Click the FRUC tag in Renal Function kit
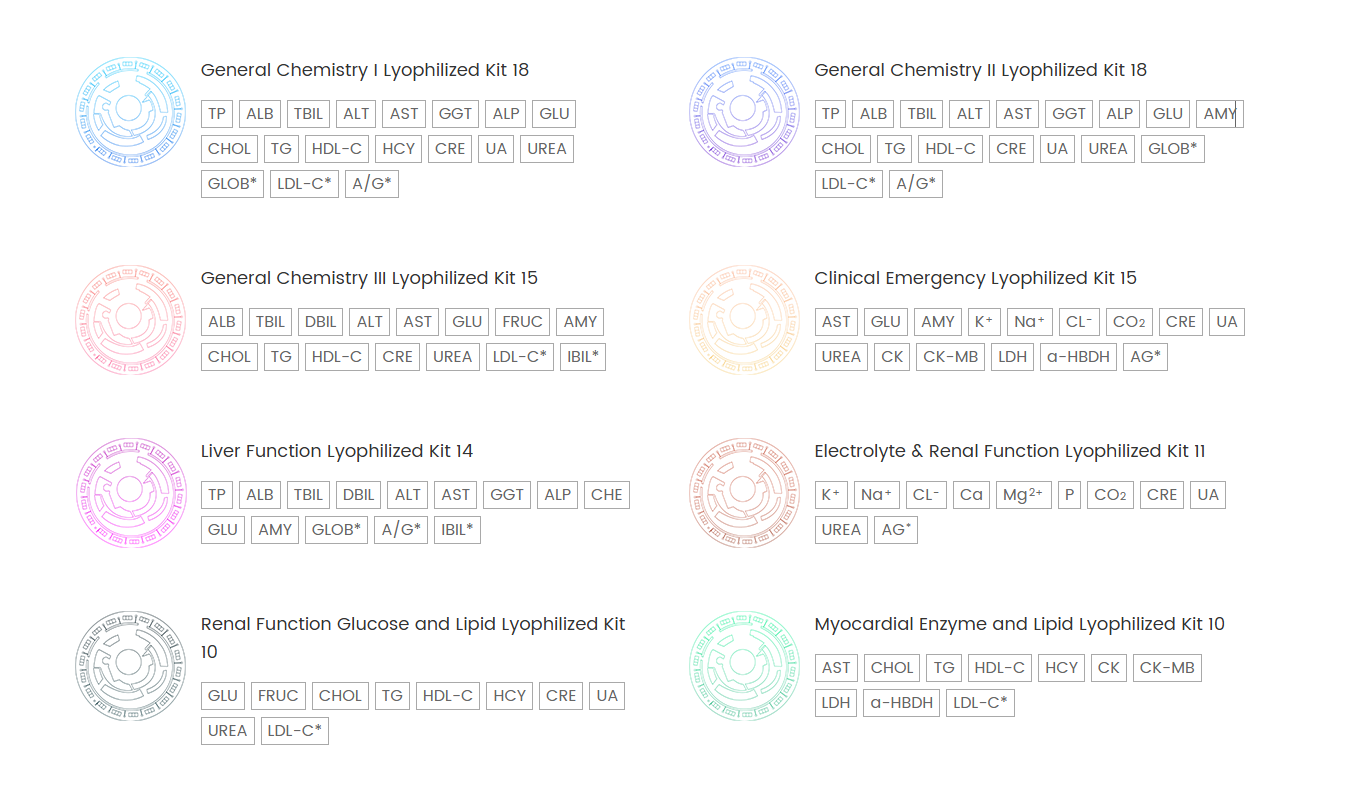 278,696
